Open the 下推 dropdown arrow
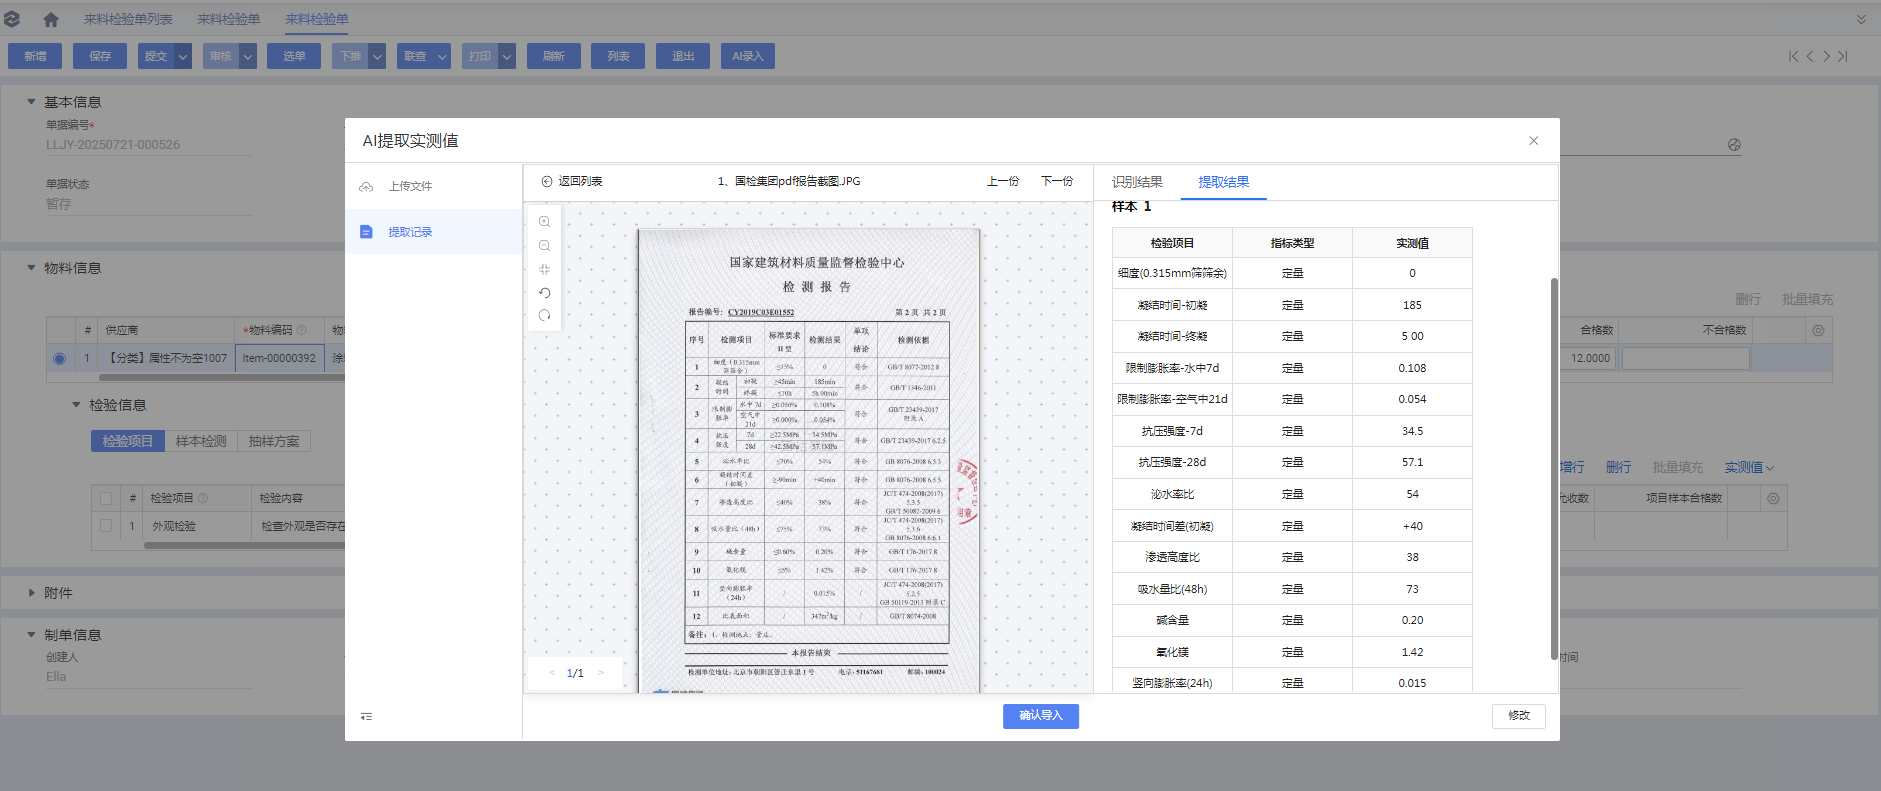The image size is (1881, 791). tap(377, 56)
